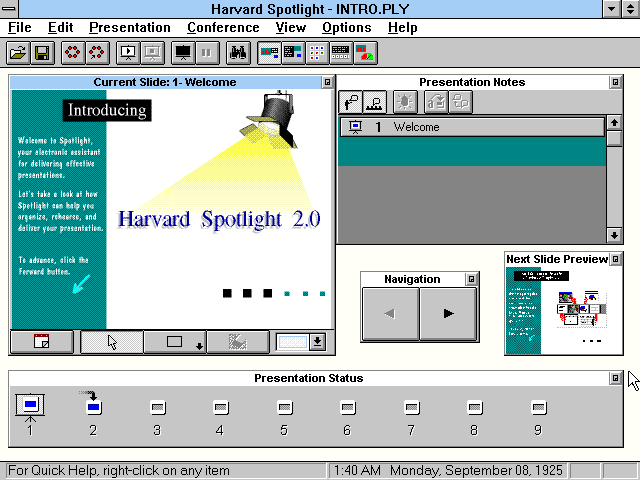Click the grayed eraser tool below the slide
This screenshot has width=640, height=480.
coord(238,342)
